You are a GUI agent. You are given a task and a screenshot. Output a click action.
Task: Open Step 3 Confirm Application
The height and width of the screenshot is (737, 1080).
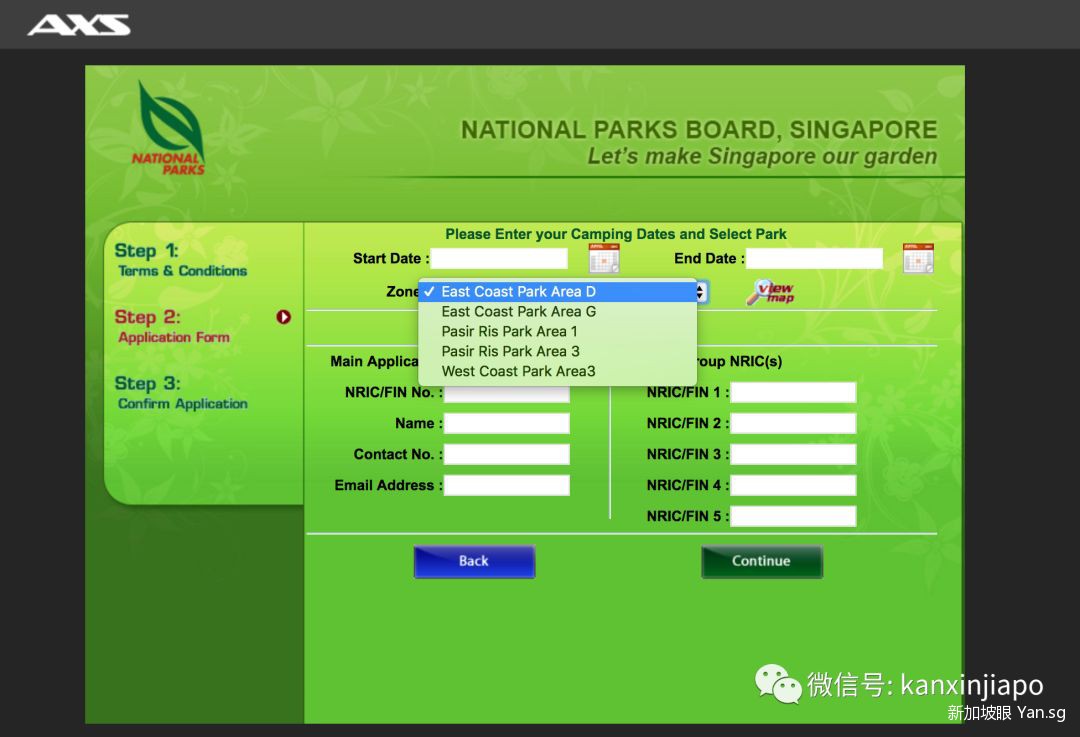pyautogui.click(x=181, y=393)
